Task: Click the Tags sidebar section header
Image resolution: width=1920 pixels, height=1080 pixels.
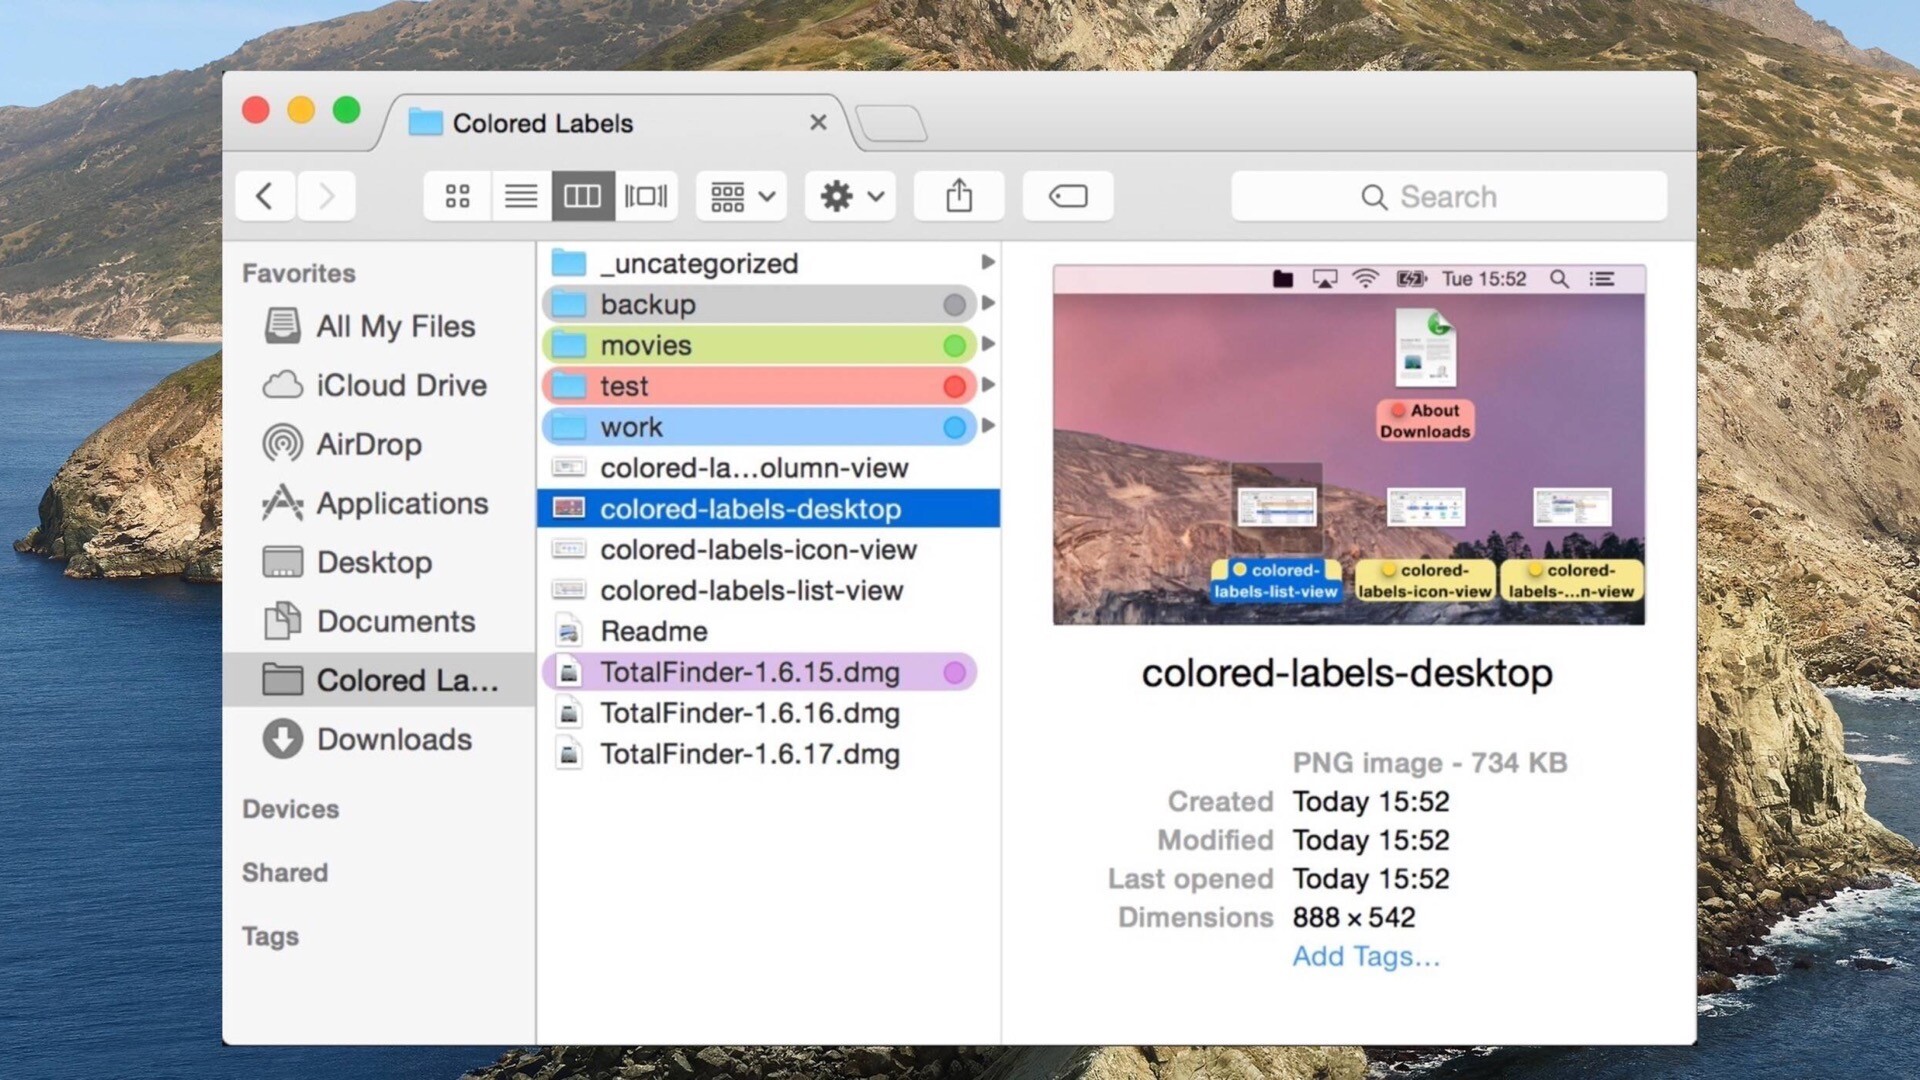Action: 270,937
